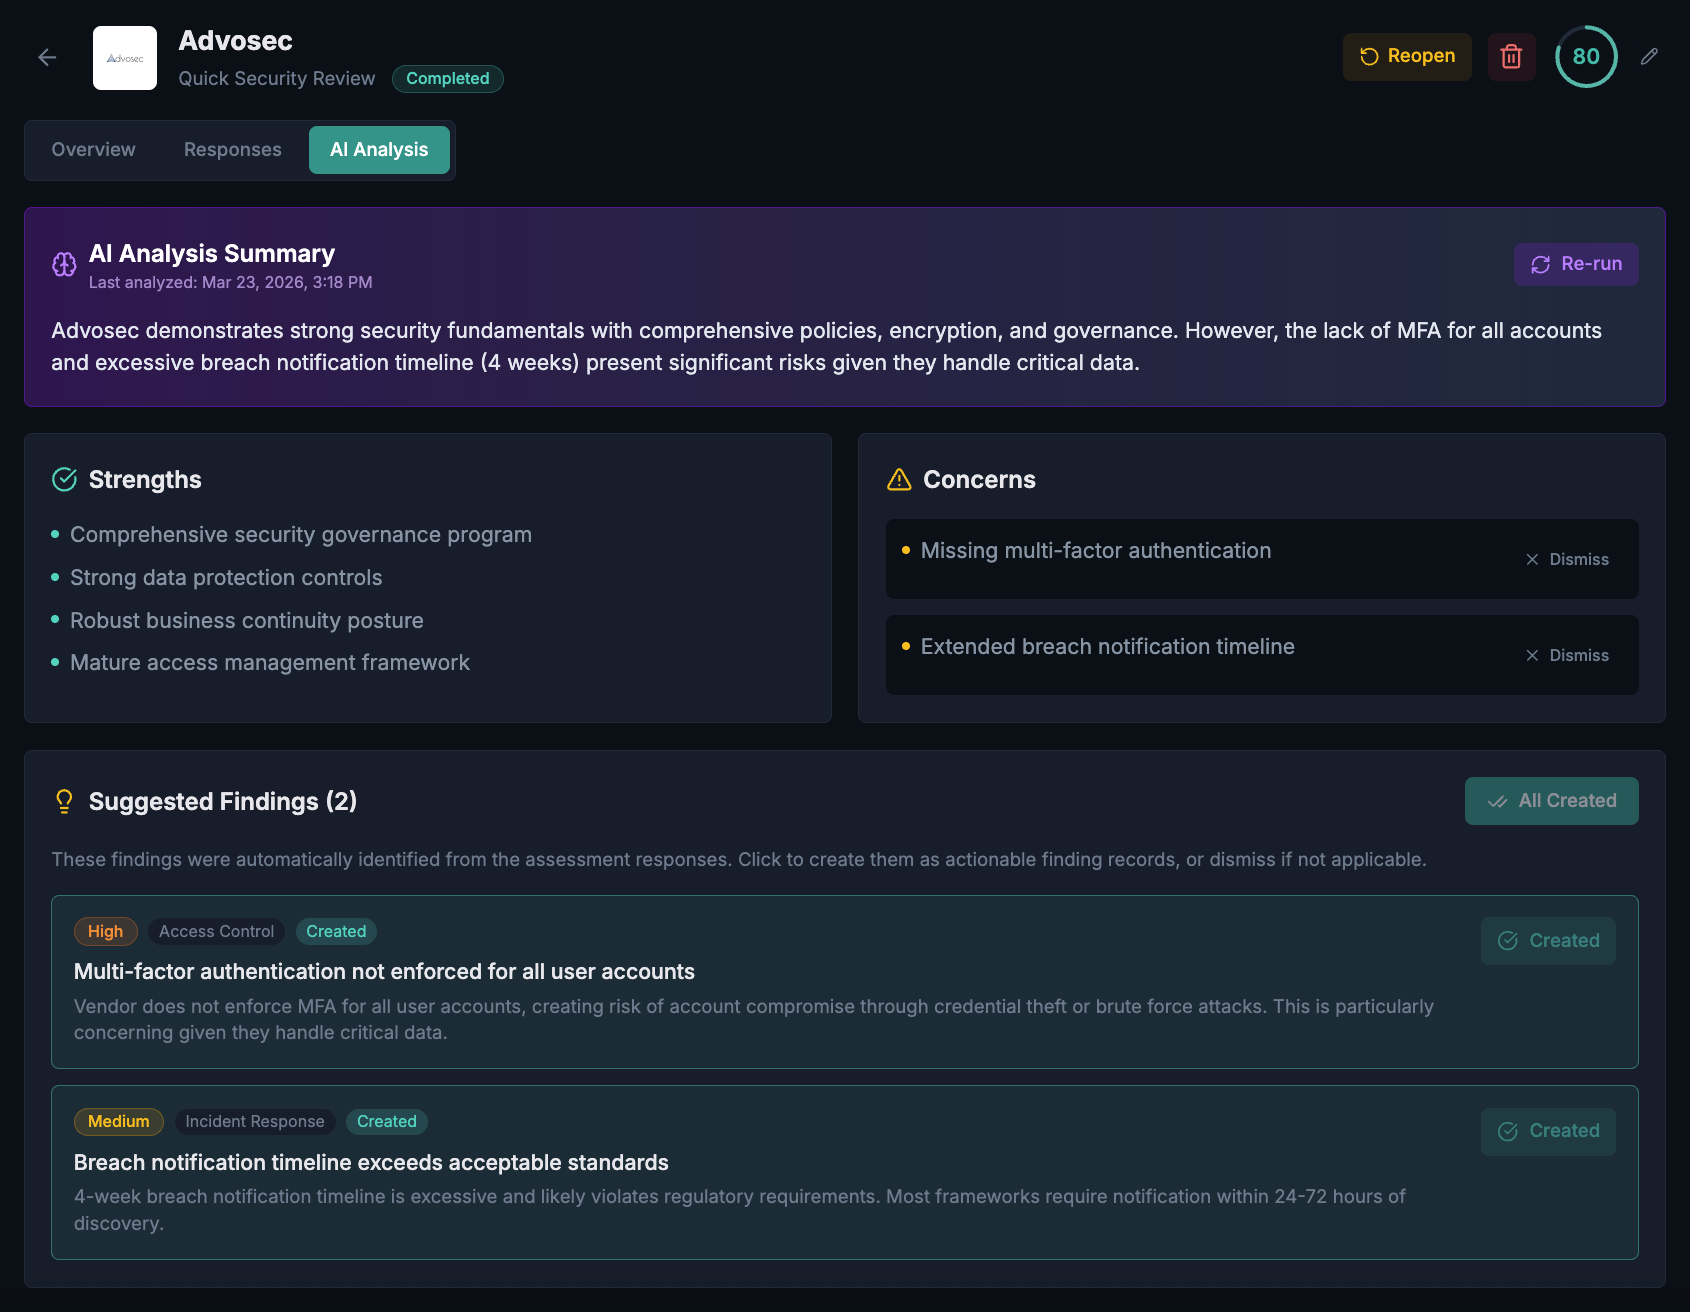This screenshot has height=1312, width=1690.
Task: Click the Completed status badge
Action: tap(447, 78)
